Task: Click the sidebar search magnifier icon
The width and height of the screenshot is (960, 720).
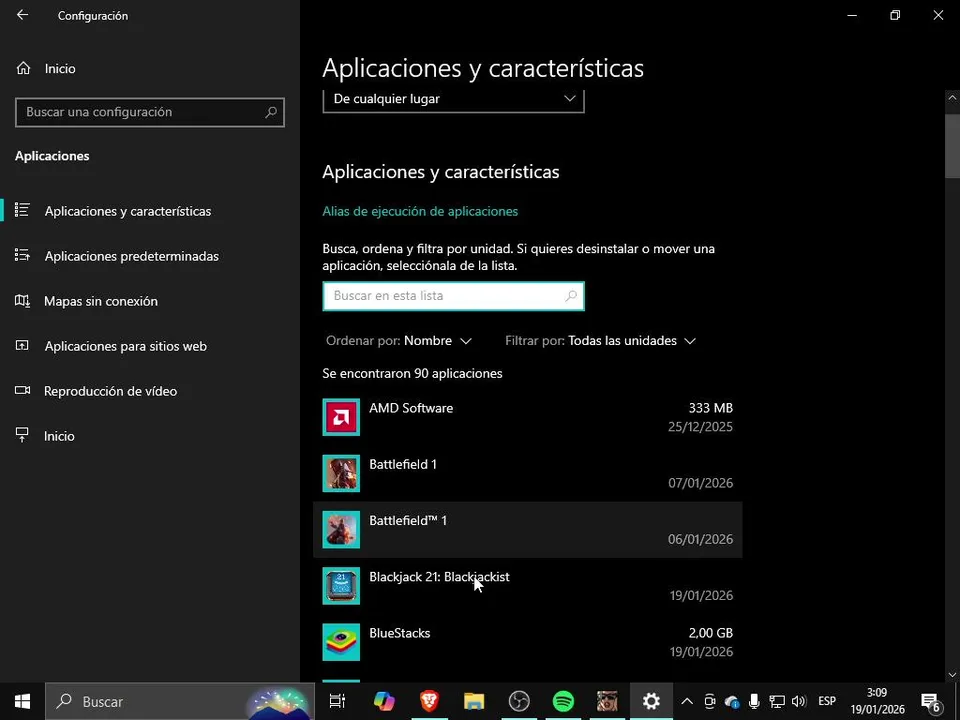Action: (x=271, y=113)
